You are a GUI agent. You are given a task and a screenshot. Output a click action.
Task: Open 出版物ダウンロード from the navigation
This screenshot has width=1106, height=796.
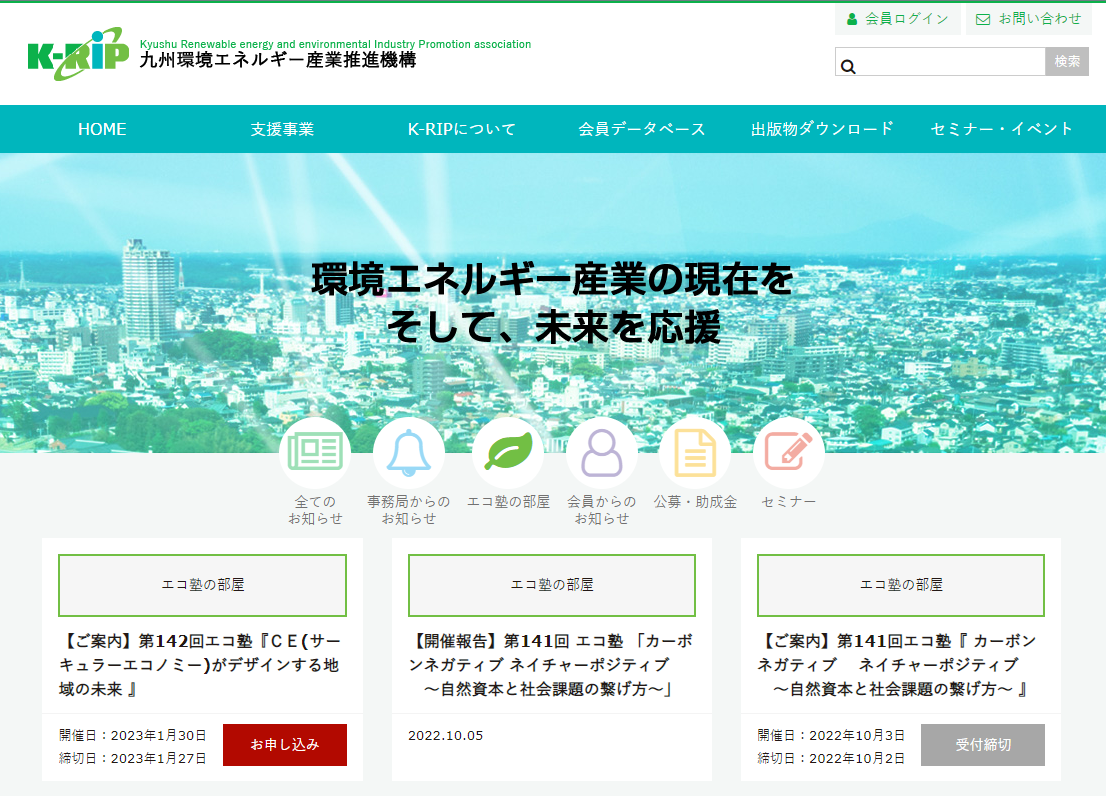820,129
